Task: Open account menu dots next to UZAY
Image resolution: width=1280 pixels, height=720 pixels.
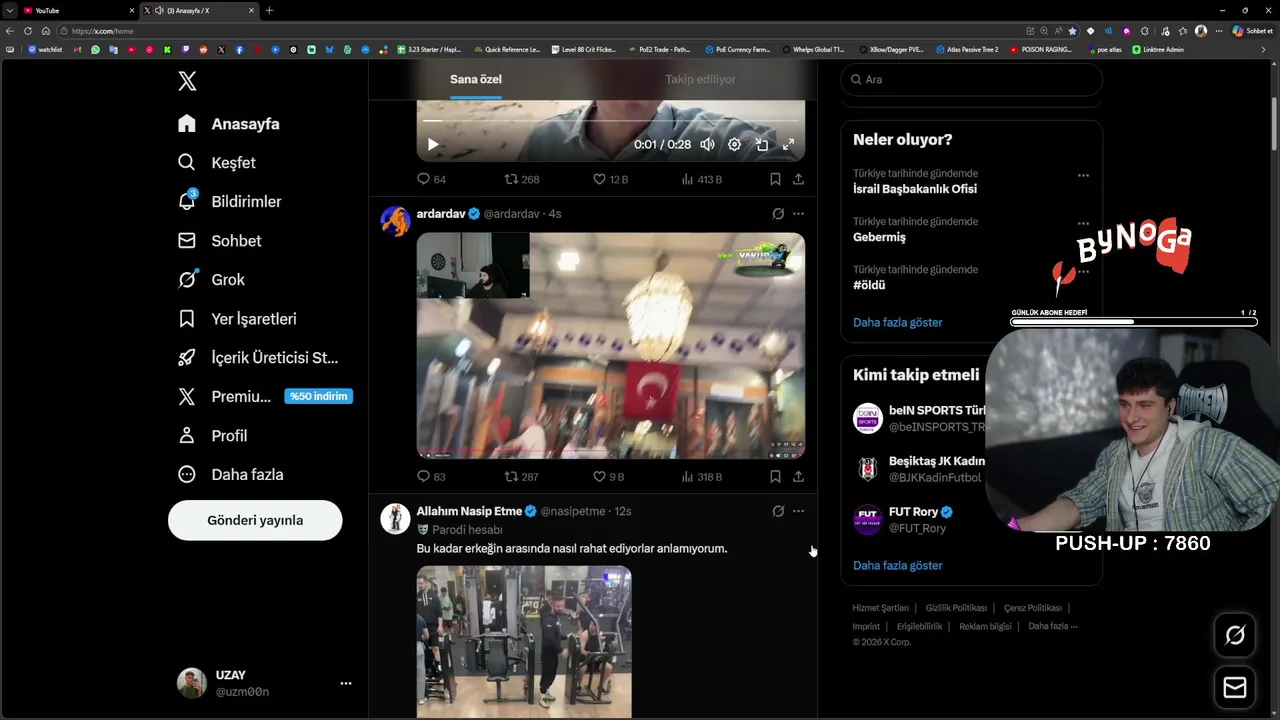Action: point(346,683)
